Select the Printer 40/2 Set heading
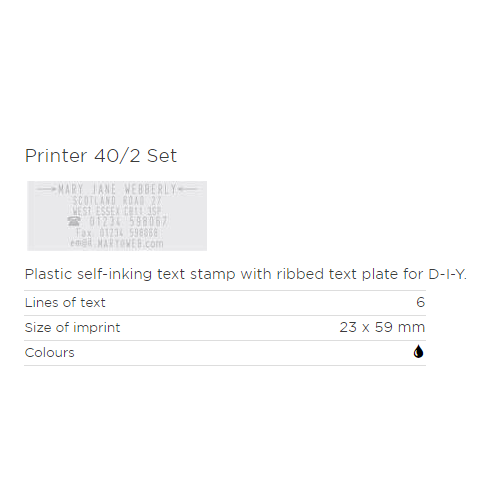Screen dimensions: 502x498 [101, 156]
